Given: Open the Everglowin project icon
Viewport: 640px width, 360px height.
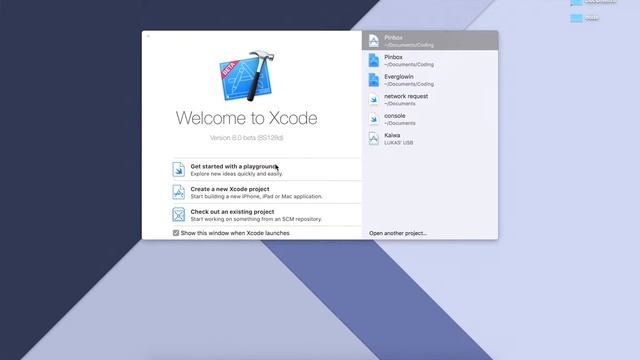Looking at the screenshot, I should coord(373,80).
